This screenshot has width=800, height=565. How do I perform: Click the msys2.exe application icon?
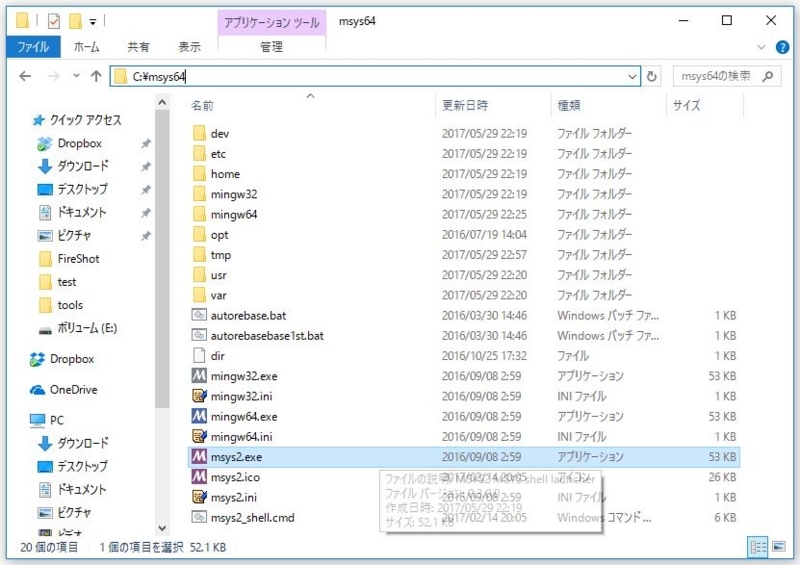point(199,456)
